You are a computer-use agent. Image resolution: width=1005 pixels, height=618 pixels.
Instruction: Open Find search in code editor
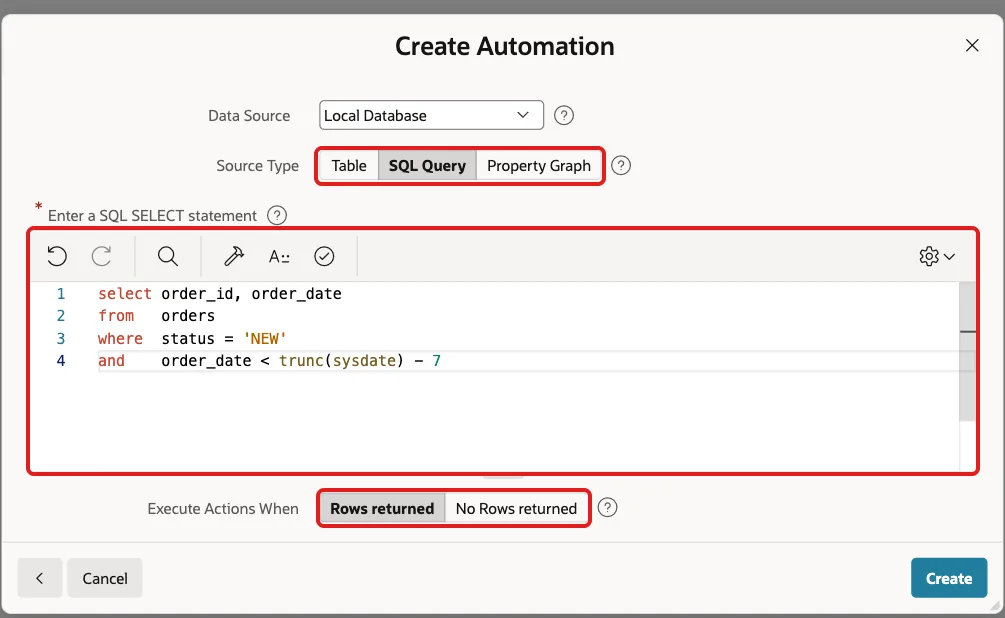point(168,256)
